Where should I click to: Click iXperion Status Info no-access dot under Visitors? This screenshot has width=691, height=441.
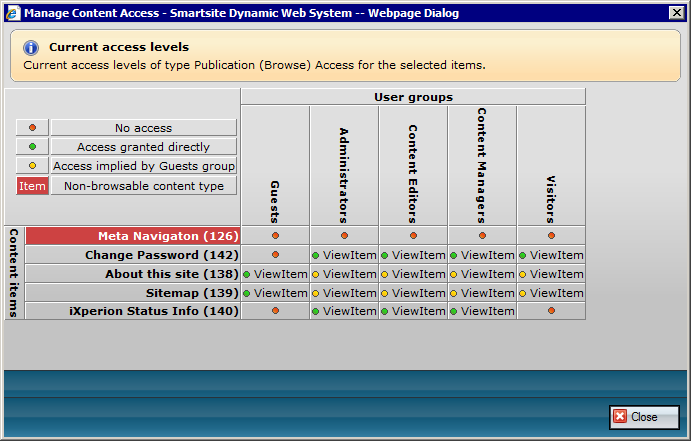click(x=551, y=311)
